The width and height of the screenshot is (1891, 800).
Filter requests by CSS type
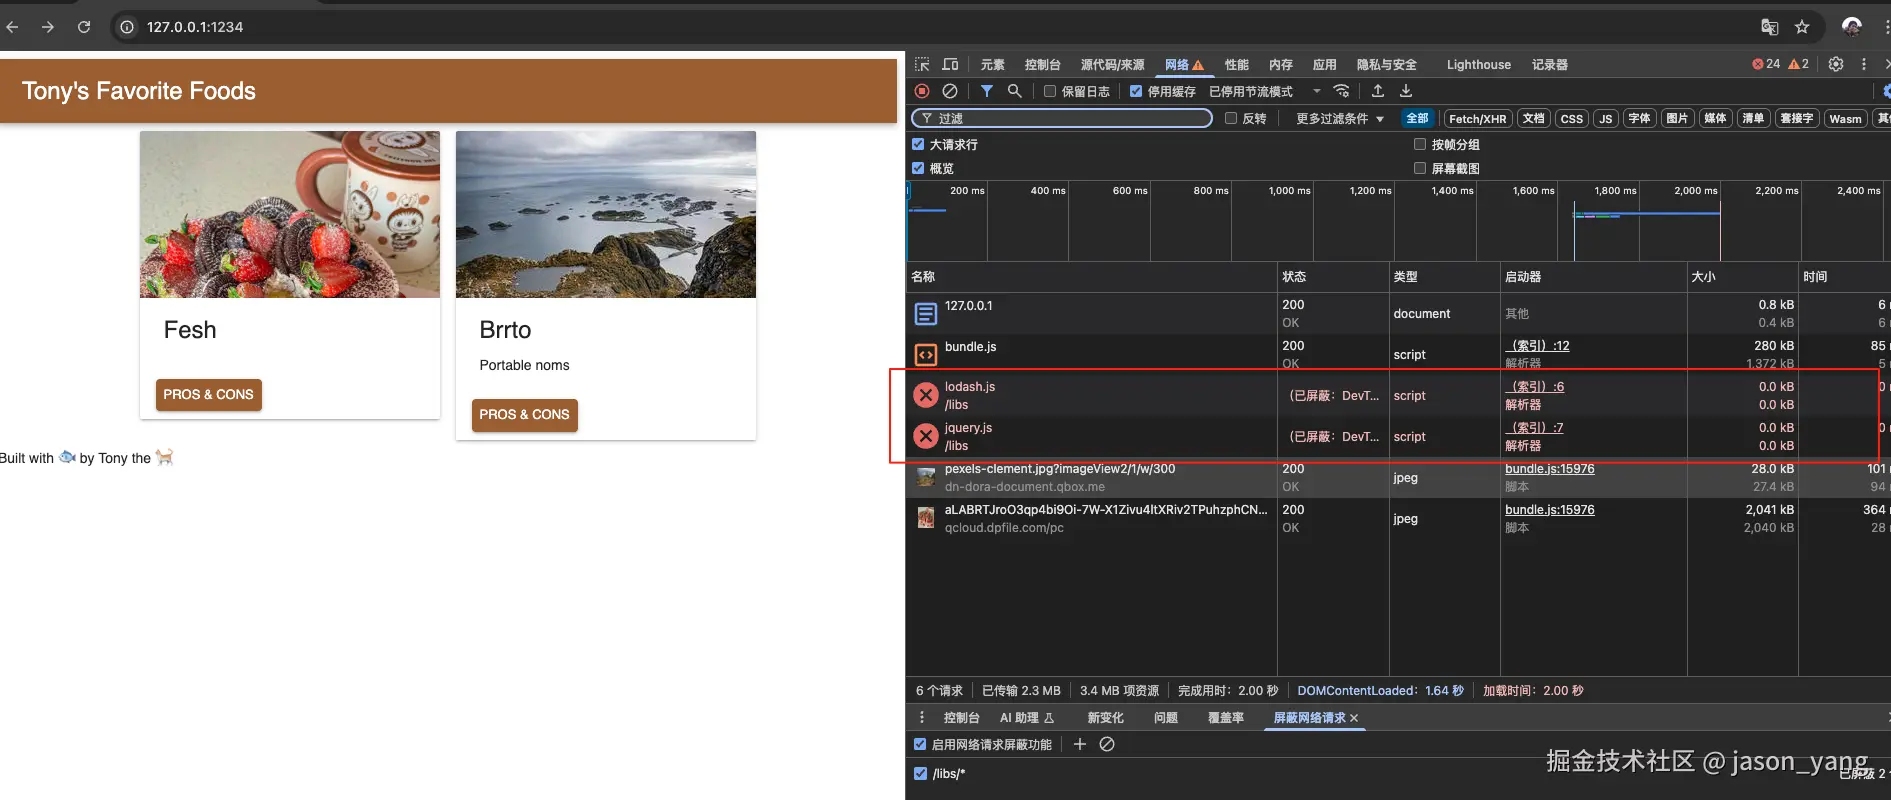tap(1572, 118)
